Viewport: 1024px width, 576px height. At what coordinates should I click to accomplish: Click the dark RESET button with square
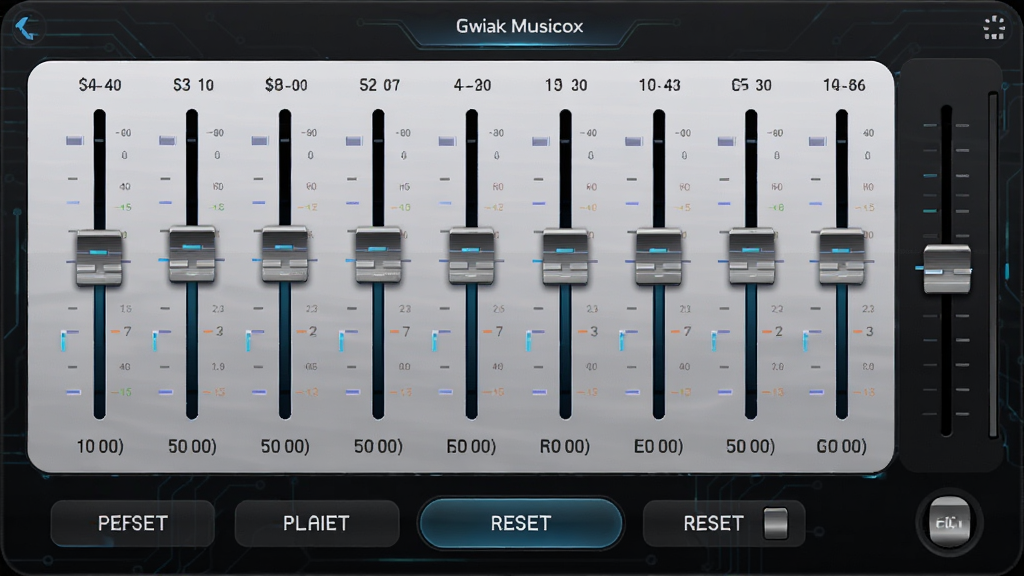pyautogui.click(x=724, y=523)
